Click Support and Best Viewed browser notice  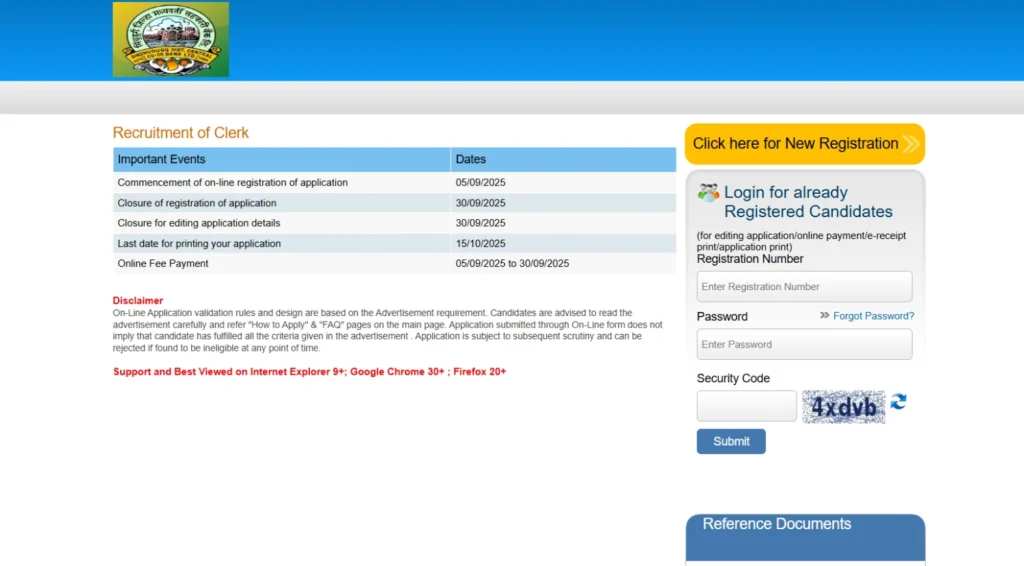pos(310,371)
